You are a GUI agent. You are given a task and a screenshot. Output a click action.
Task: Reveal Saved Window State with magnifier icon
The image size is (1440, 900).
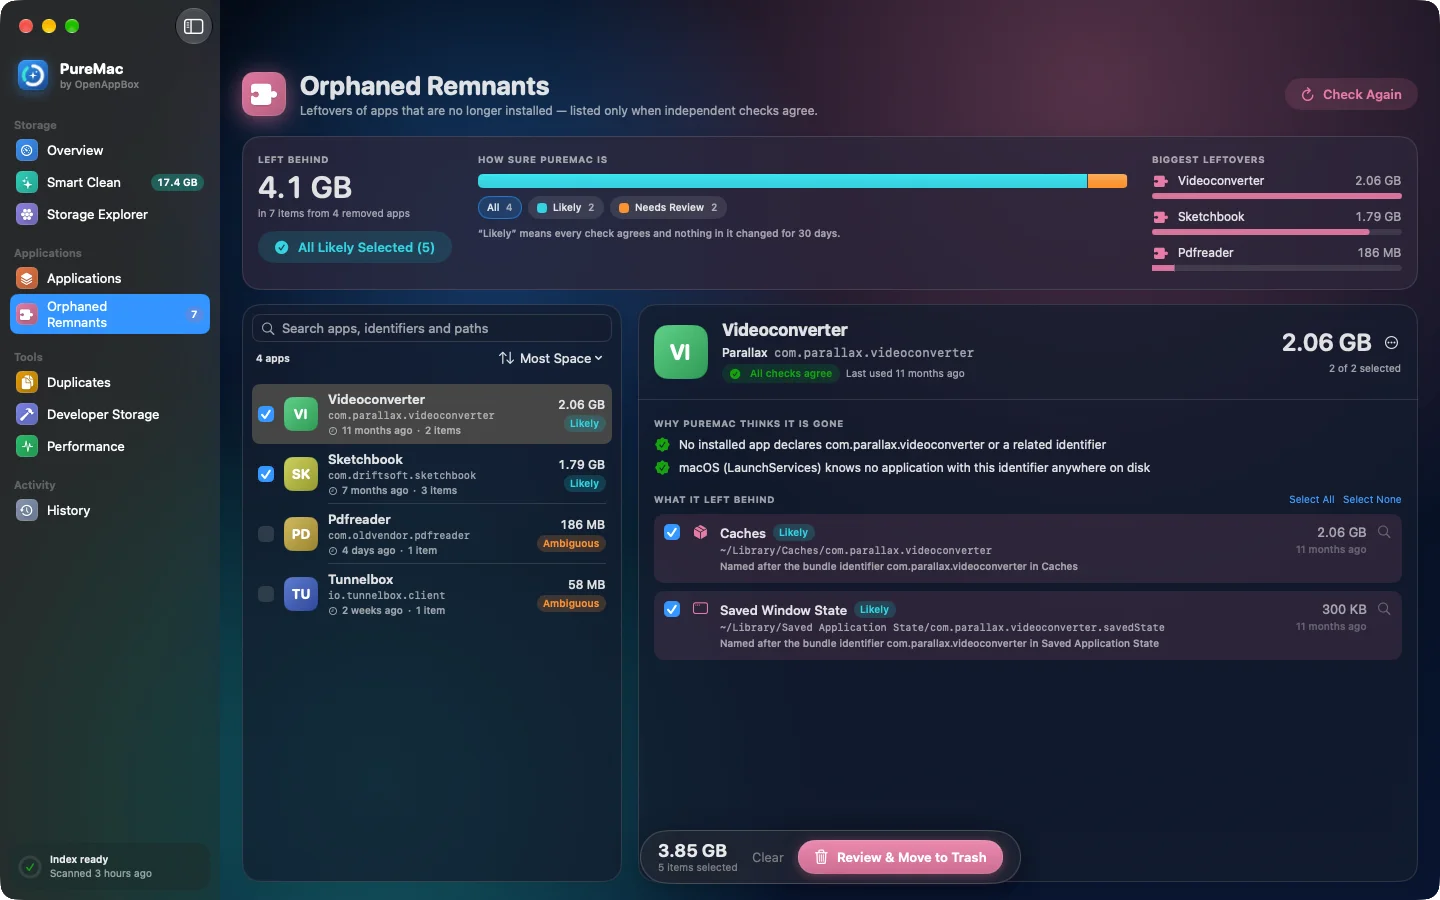coord(1384,609)
